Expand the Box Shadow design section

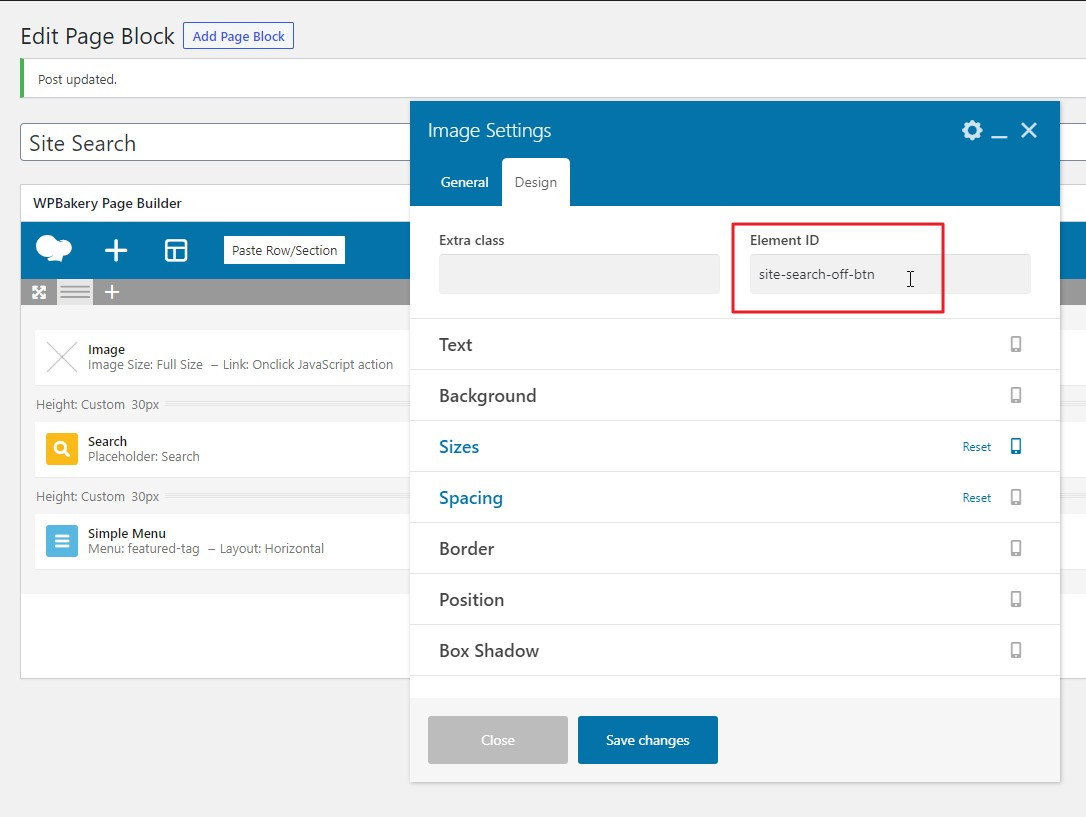(735, 651)
